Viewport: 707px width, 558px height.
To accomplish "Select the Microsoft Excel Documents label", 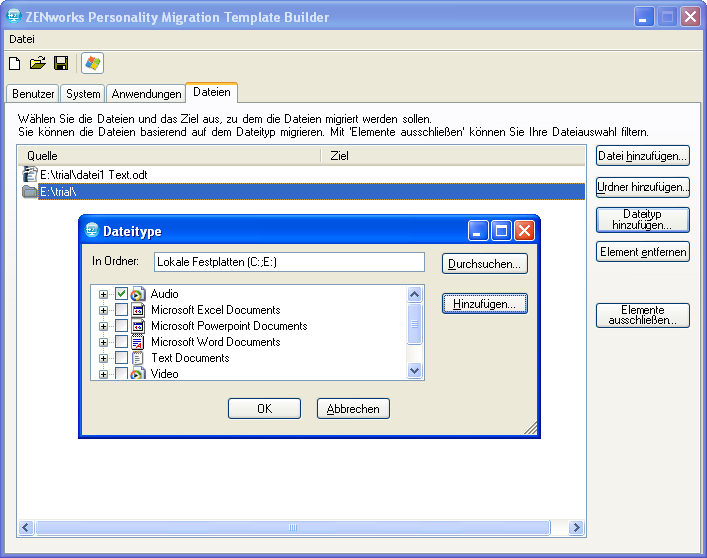I will click(x=216, y=310).
